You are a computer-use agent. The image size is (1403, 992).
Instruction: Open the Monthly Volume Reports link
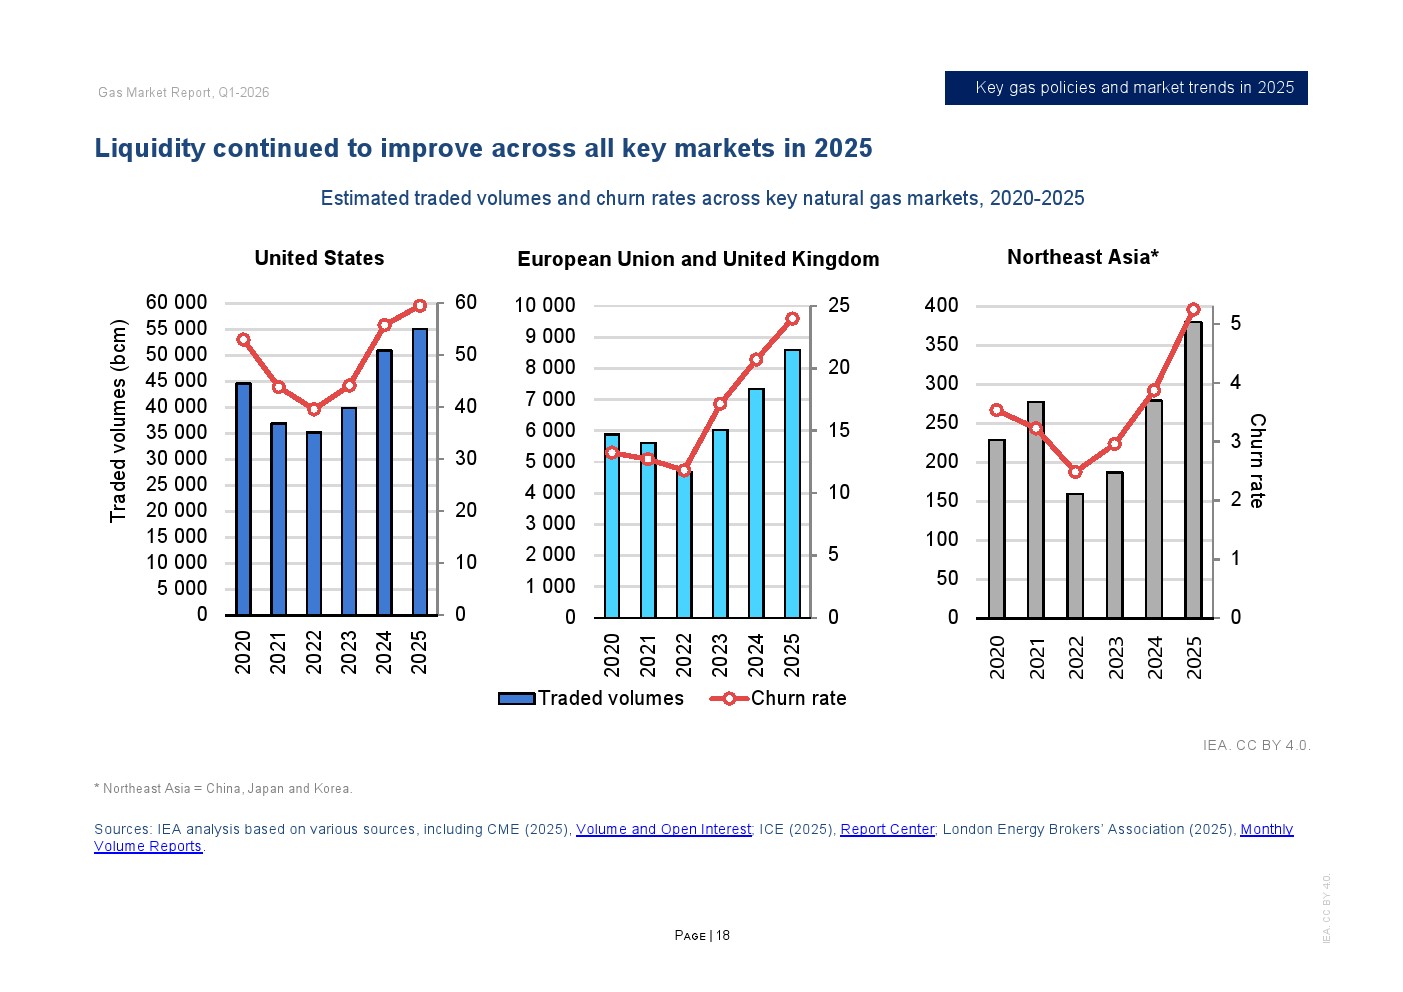pyautogui.click(x=1266, y=829)
